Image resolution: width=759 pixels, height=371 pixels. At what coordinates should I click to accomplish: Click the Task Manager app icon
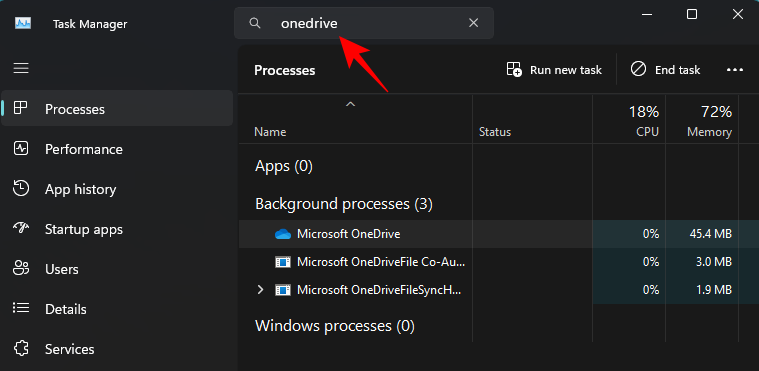pyautogui.click(x=23, y=23)
